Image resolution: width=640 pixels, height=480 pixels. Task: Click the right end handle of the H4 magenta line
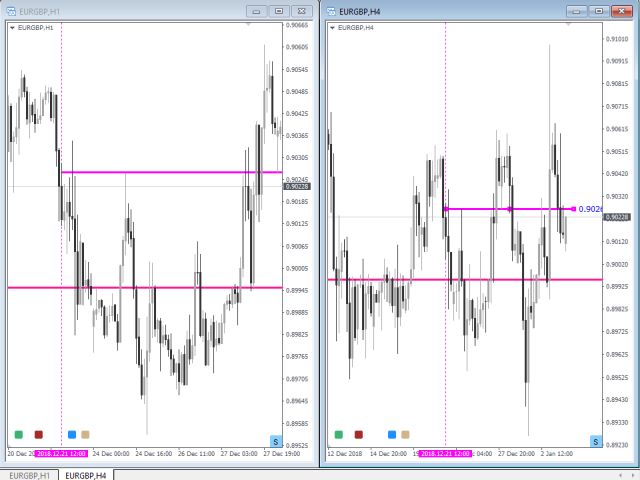[x=573, y=209]
